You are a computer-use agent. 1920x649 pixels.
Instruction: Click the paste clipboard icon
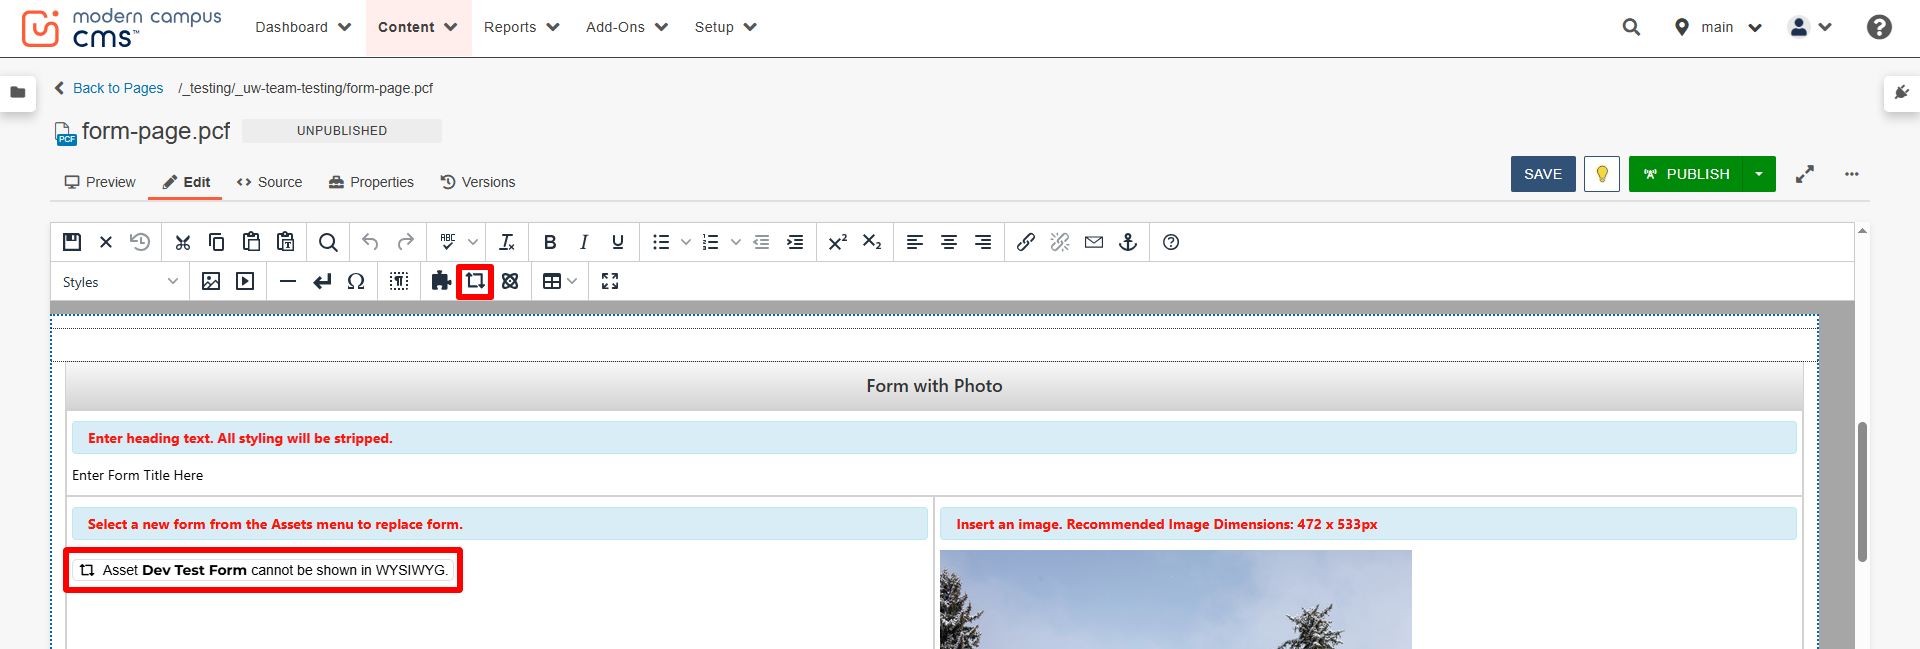[251, 242]
